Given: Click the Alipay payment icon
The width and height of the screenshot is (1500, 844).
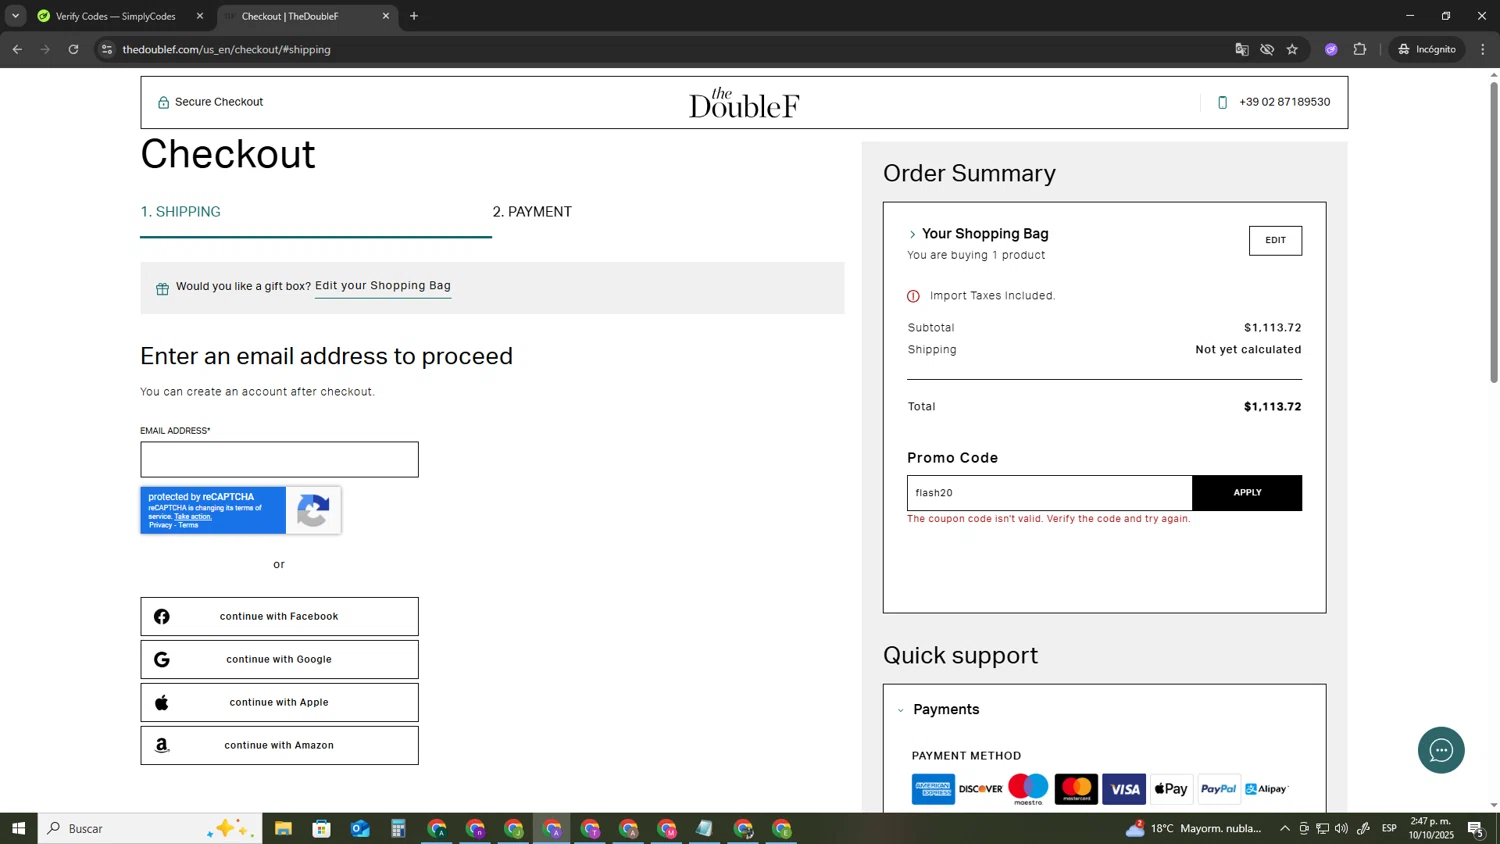Looking at the screenshot, I should click(x=1266, y=789).
